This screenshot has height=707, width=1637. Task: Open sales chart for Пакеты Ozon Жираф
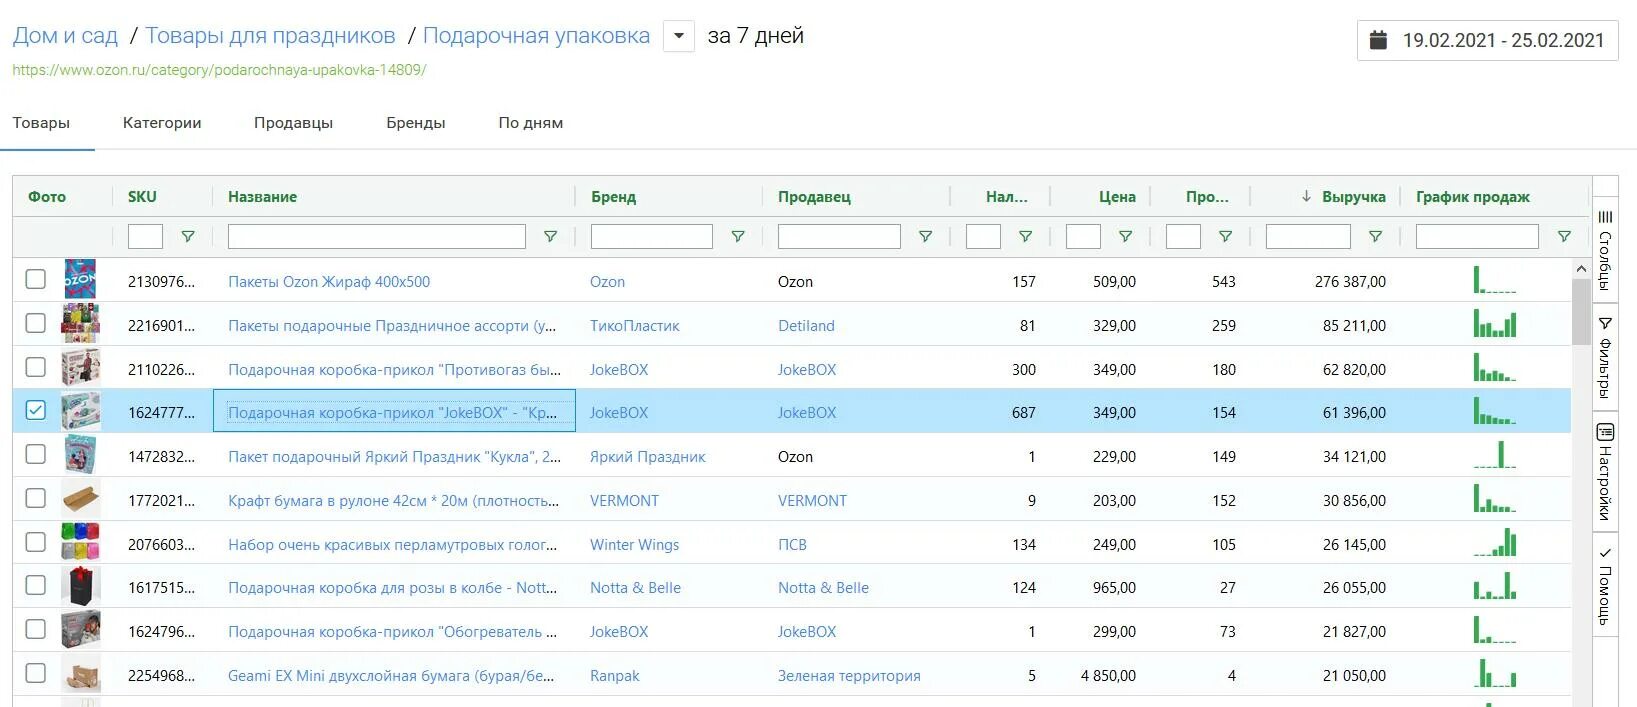tap(1495, 279)
